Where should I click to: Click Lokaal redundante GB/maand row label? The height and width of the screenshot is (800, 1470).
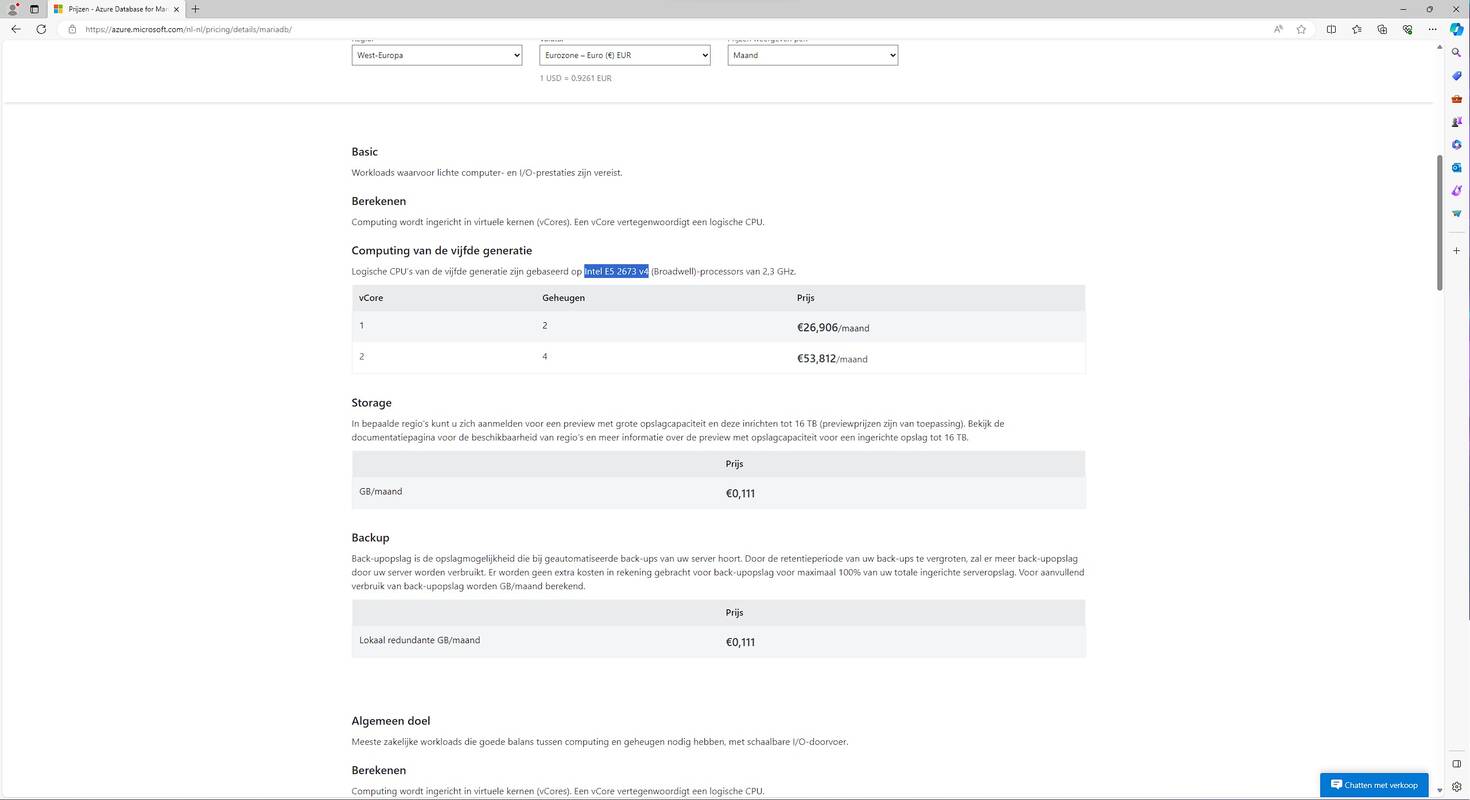coord(420,640)
